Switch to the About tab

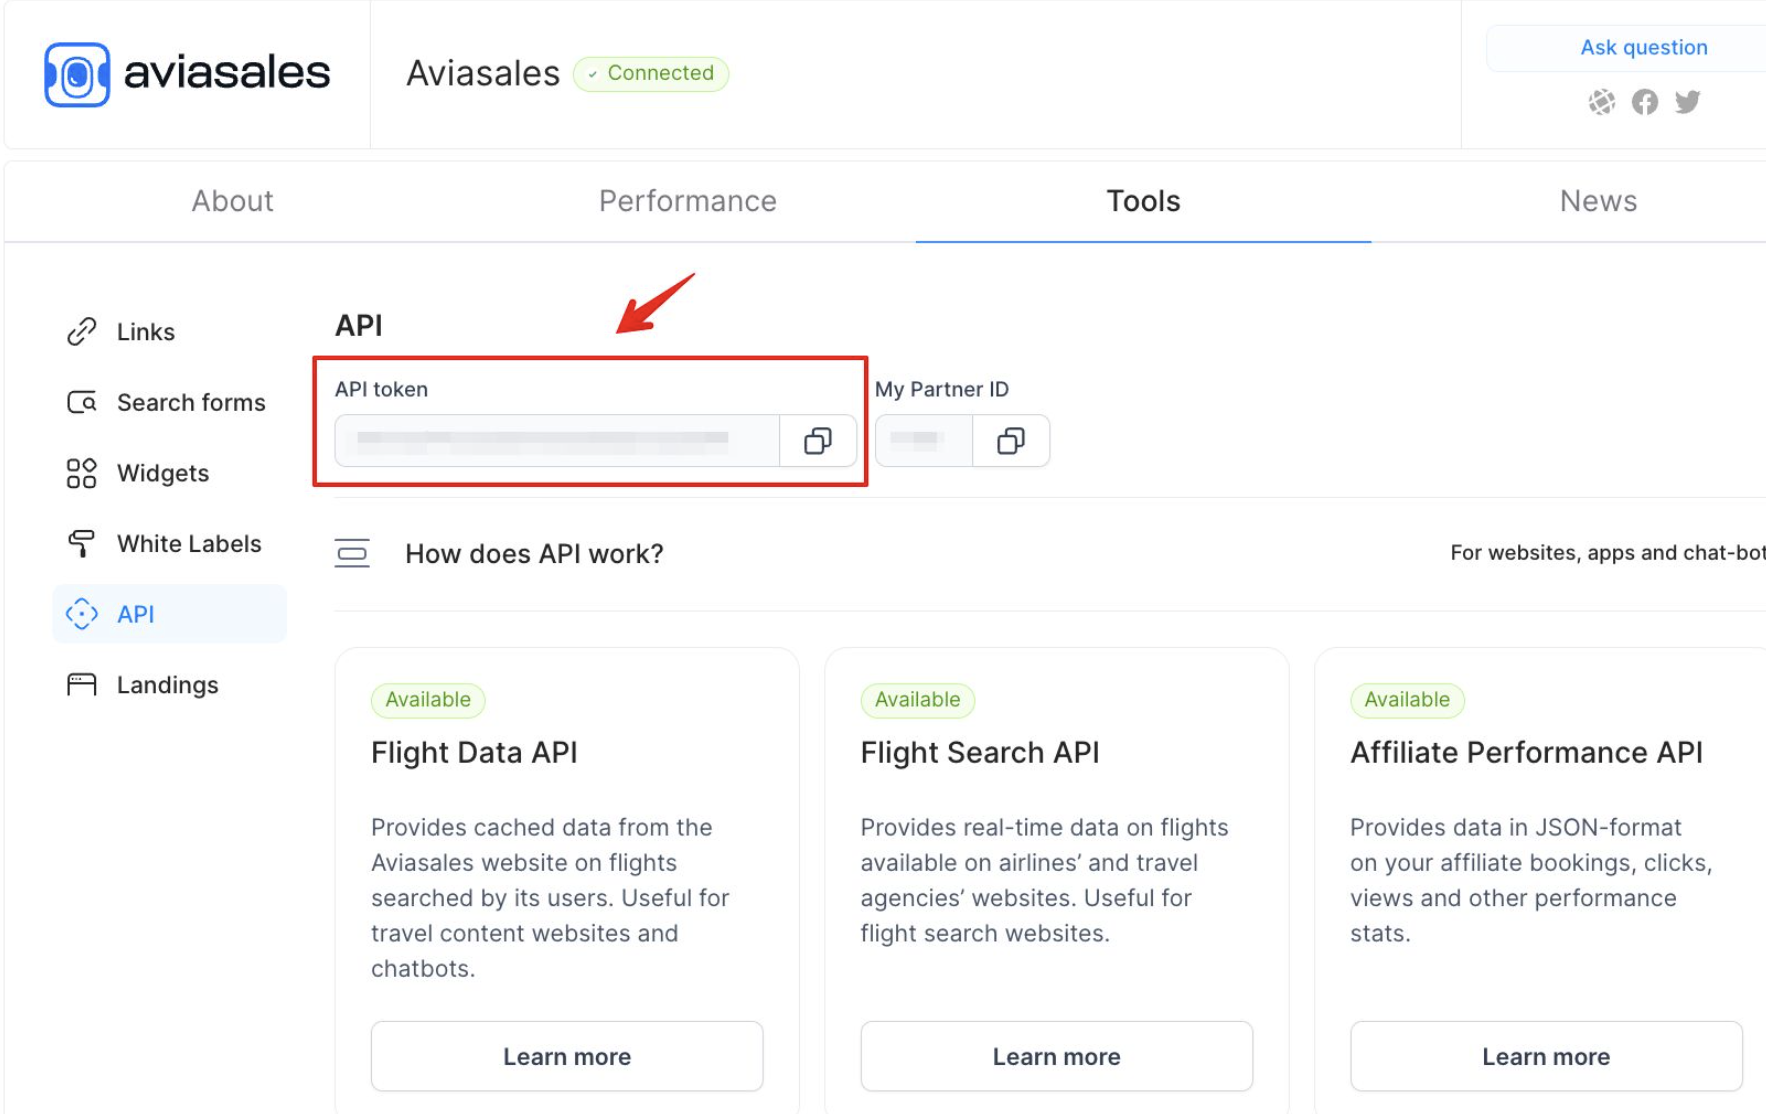[232, 201]
